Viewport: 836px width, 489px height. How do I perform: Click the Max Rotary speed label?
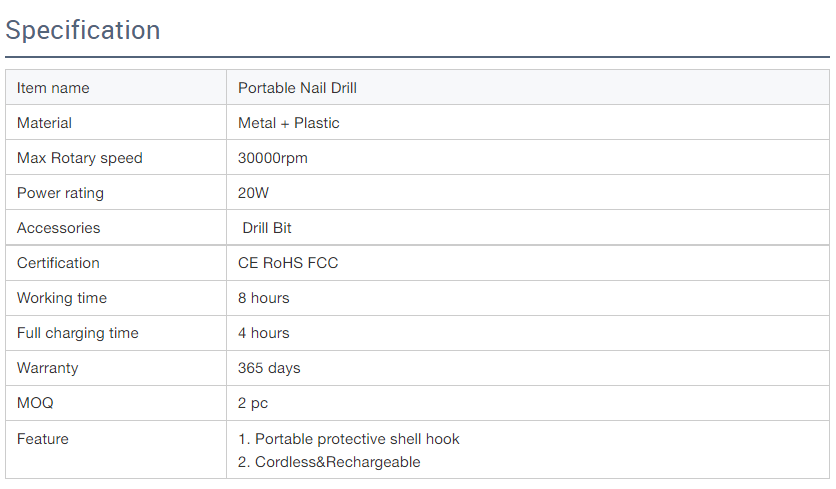point(79,158)
